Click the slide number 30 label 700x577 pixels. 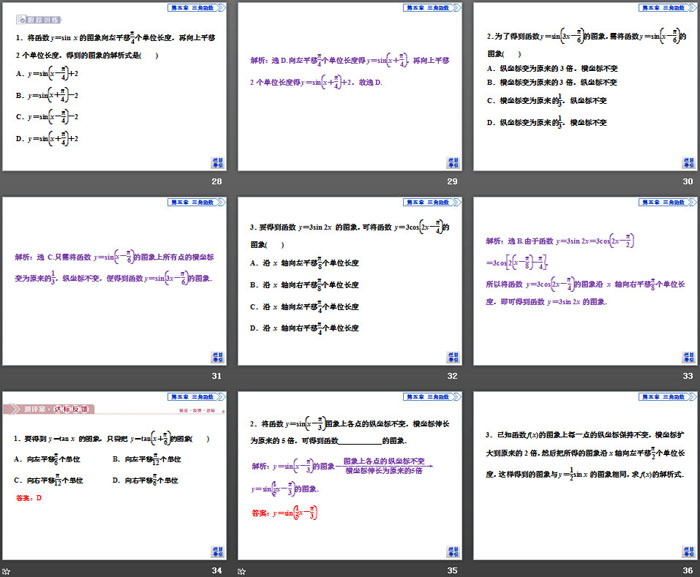(688, 181)
